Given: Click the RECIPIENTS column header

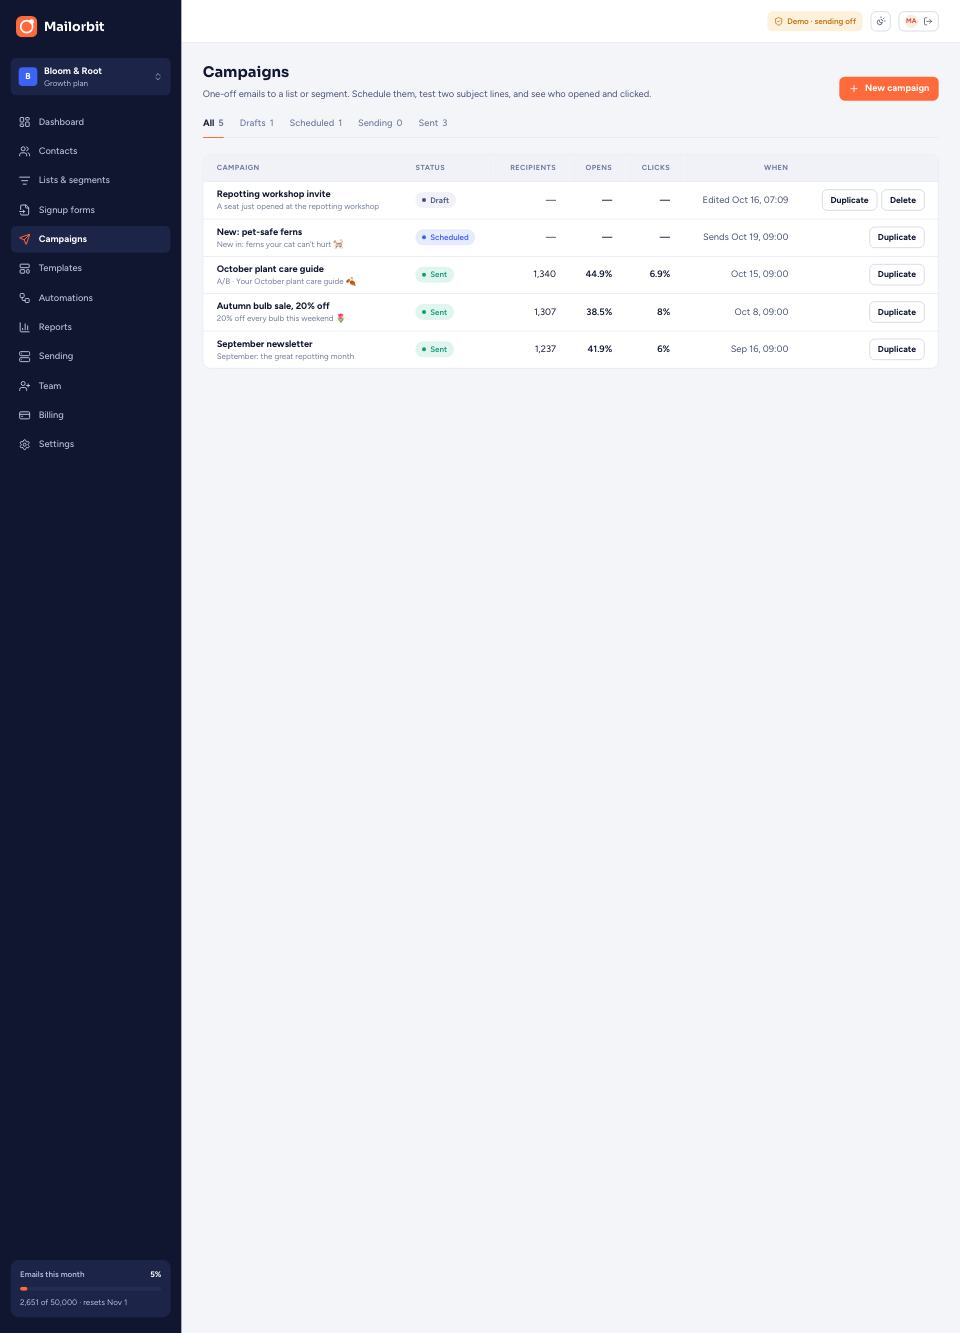Looking at the screenshot, I should [533, 168].
